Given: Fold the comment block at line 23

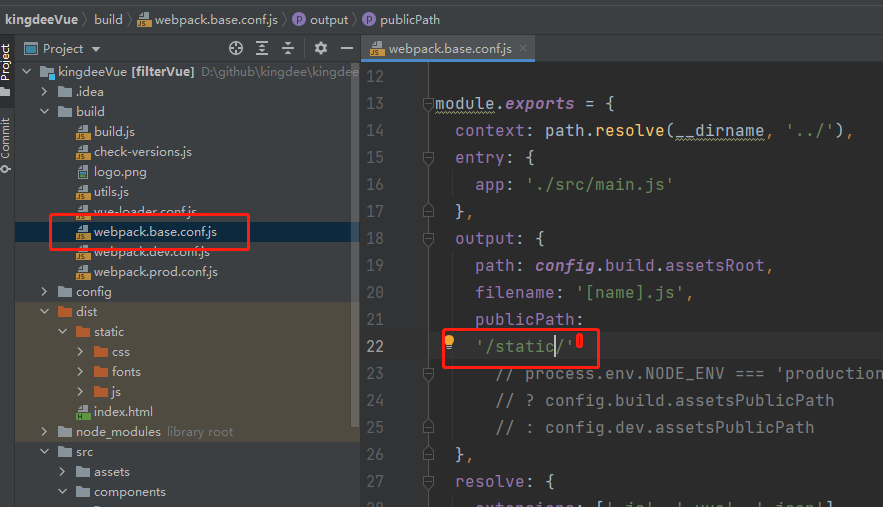Looking at the screenshot, I should [x=429, y=373].
